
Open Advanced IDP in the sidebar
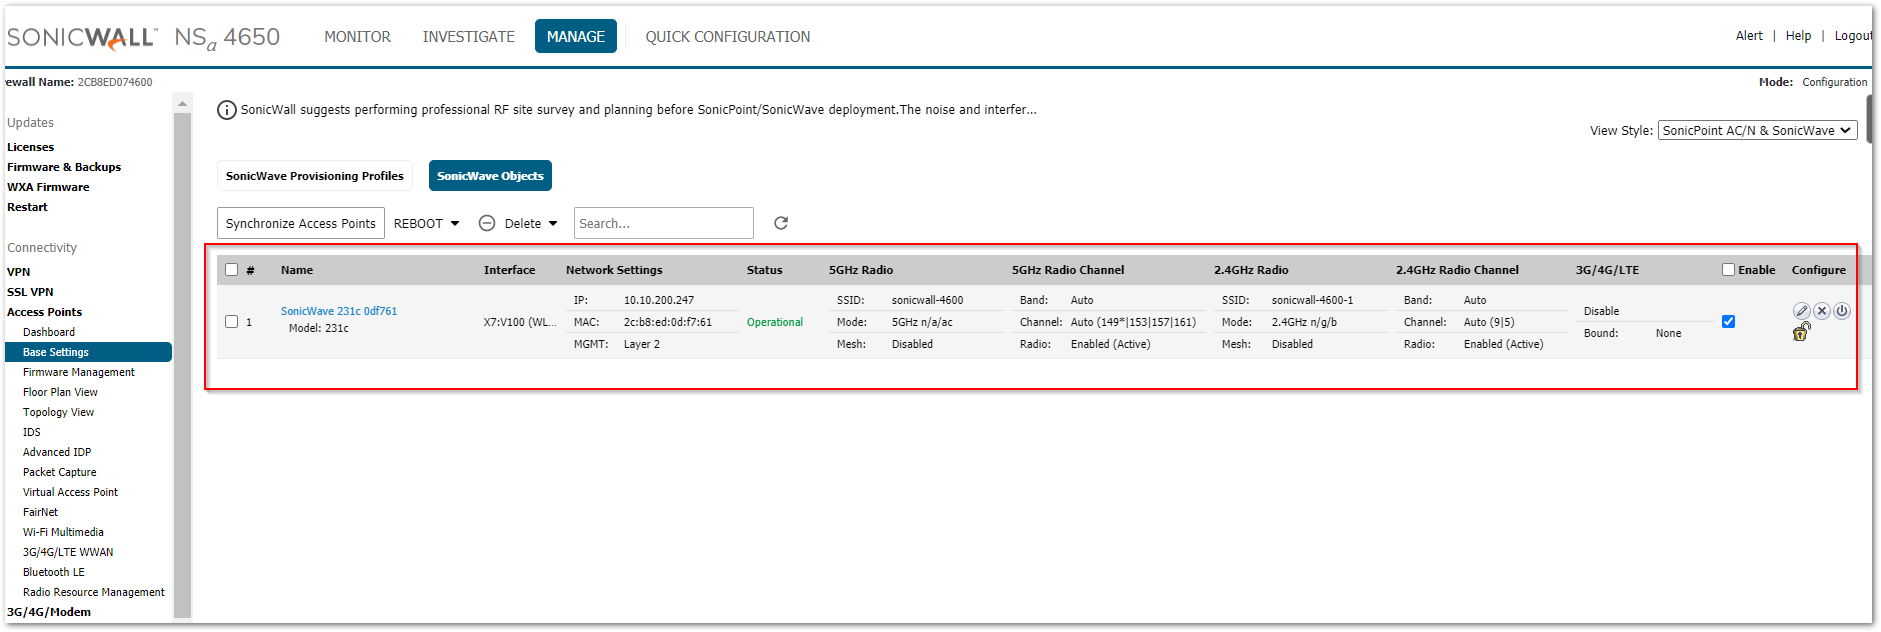coord(57,452)
